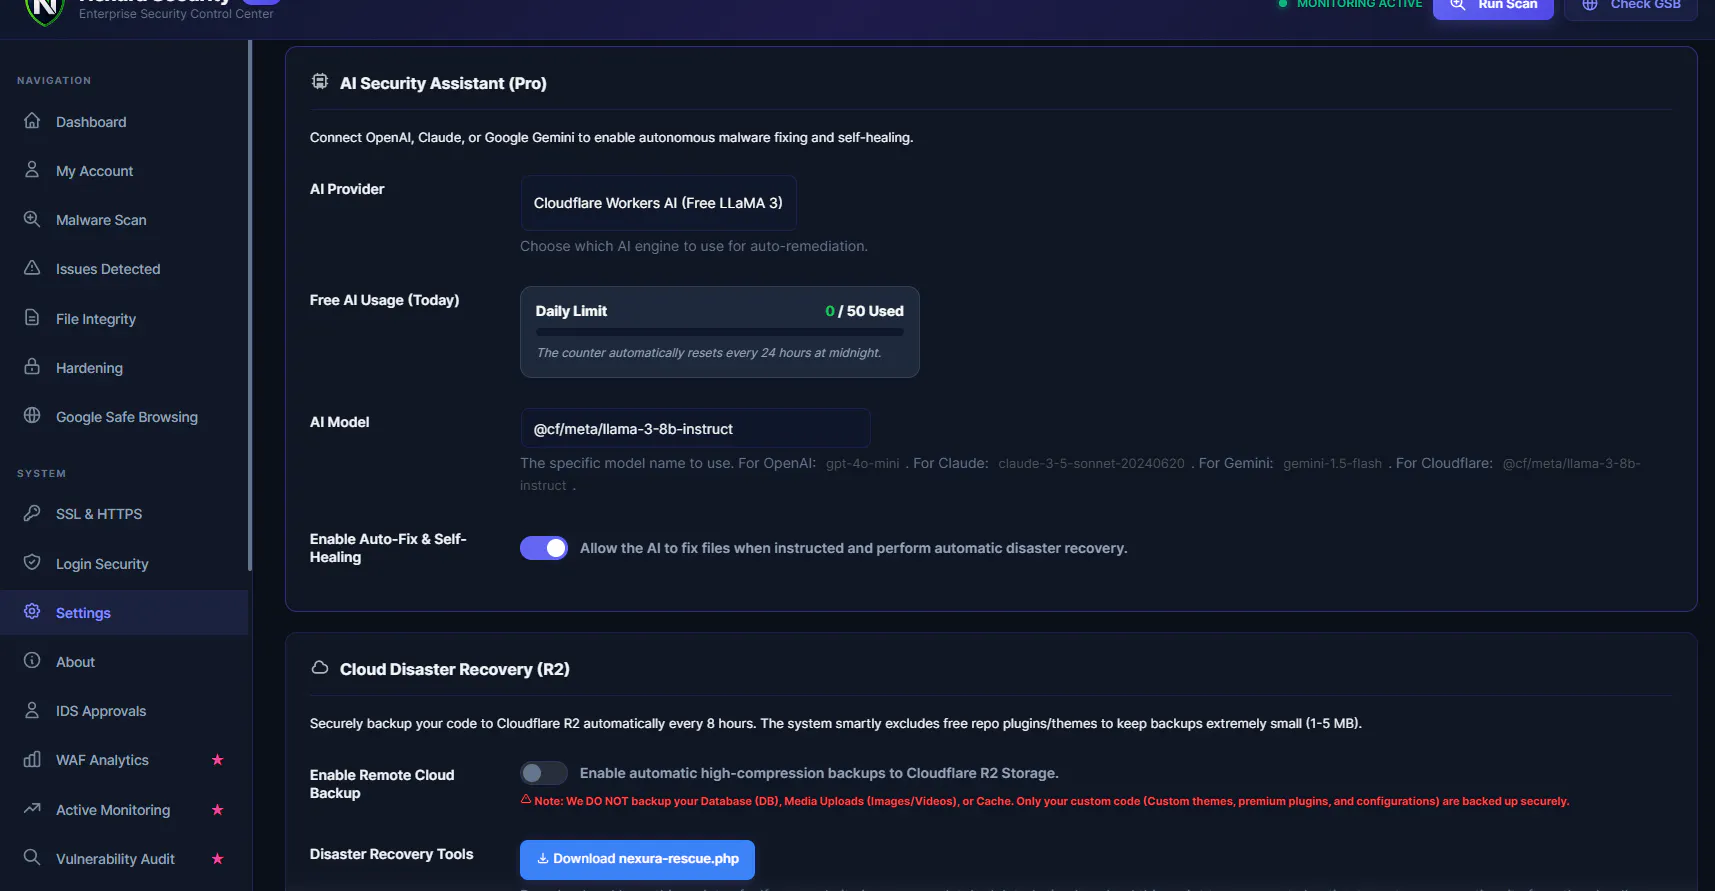The width and height of the screenshot is (1715, 891).
Task: Click the About info circle icon
Action: click(32, 661)
